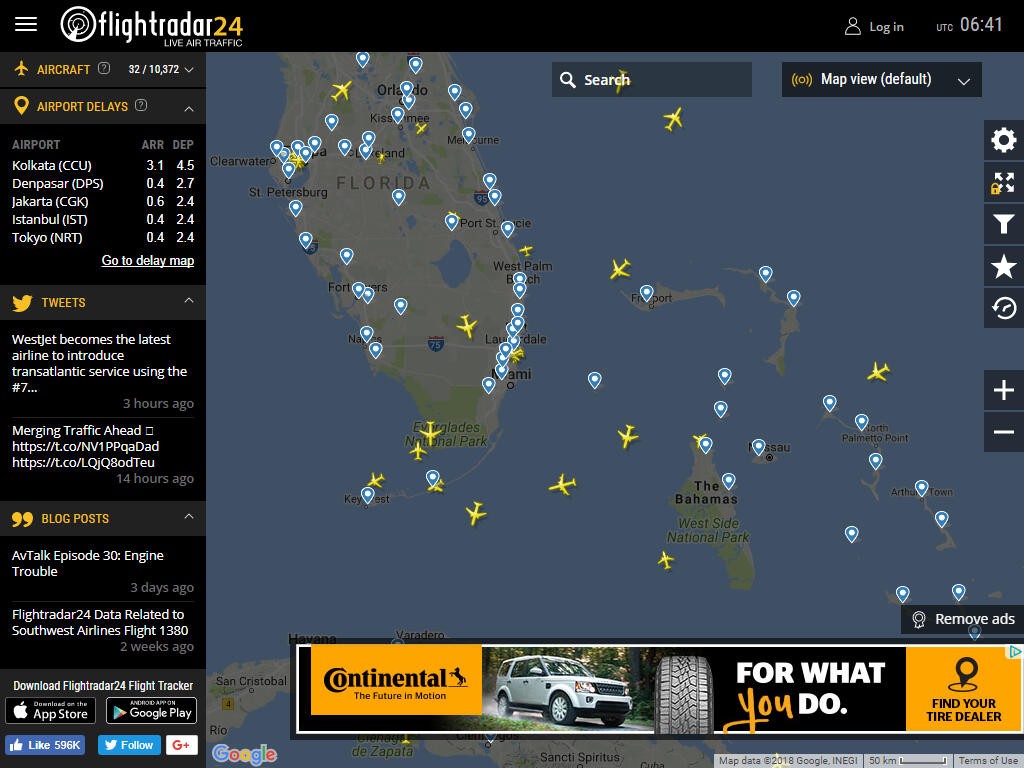This screenshot has width=1024, height=768.
Task: Click the Airport Delays pin icon
Action: pos(22,106)
